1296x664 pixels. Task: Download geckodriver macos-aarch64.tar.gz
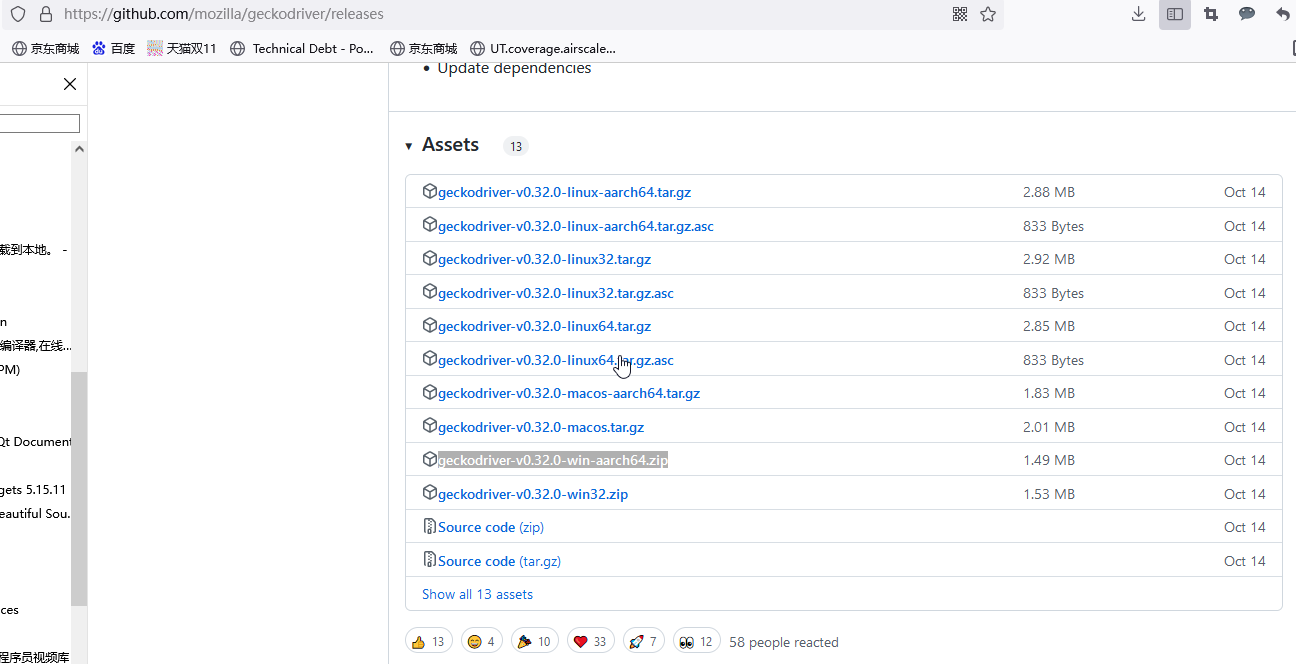click(569, 393)
